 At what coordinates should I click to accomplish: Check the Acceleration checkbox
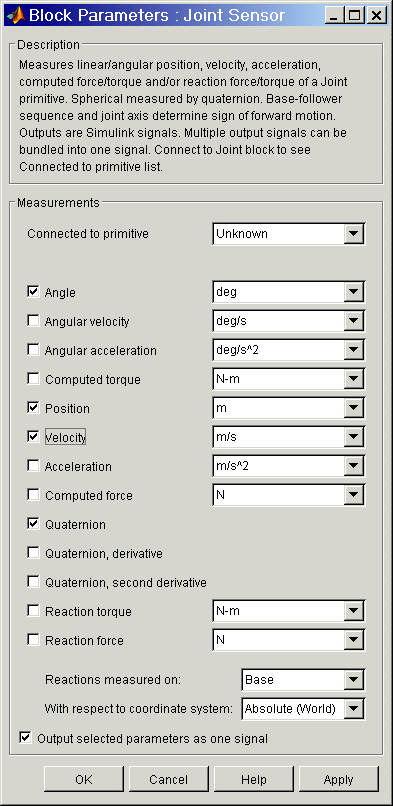tap(33, 466)
